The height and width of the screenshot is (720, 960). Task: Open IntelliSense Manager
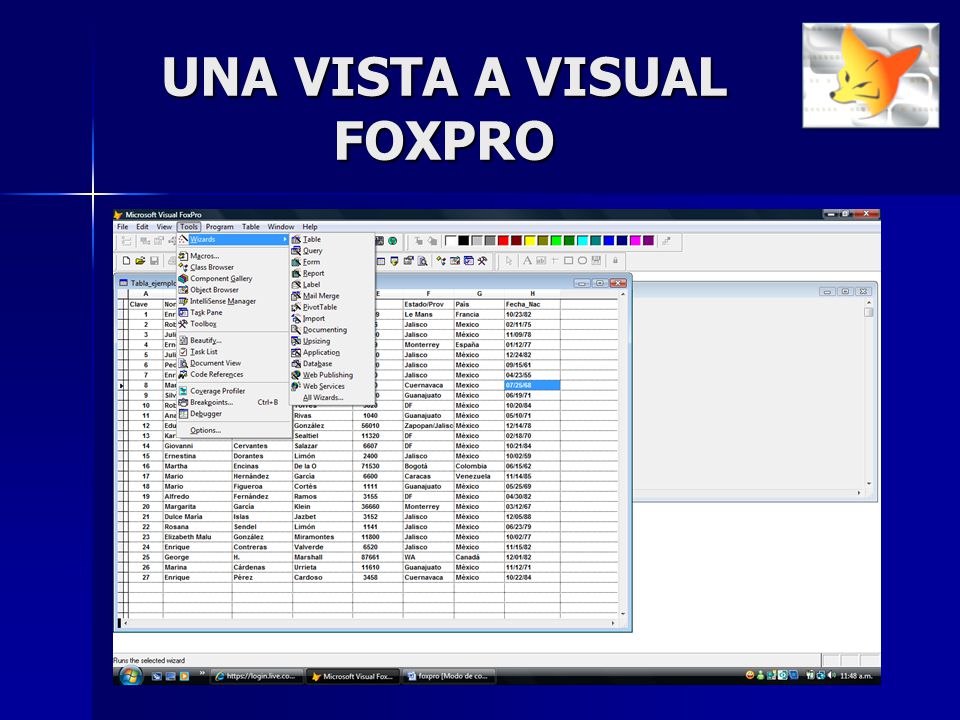(x=234, y=301)
